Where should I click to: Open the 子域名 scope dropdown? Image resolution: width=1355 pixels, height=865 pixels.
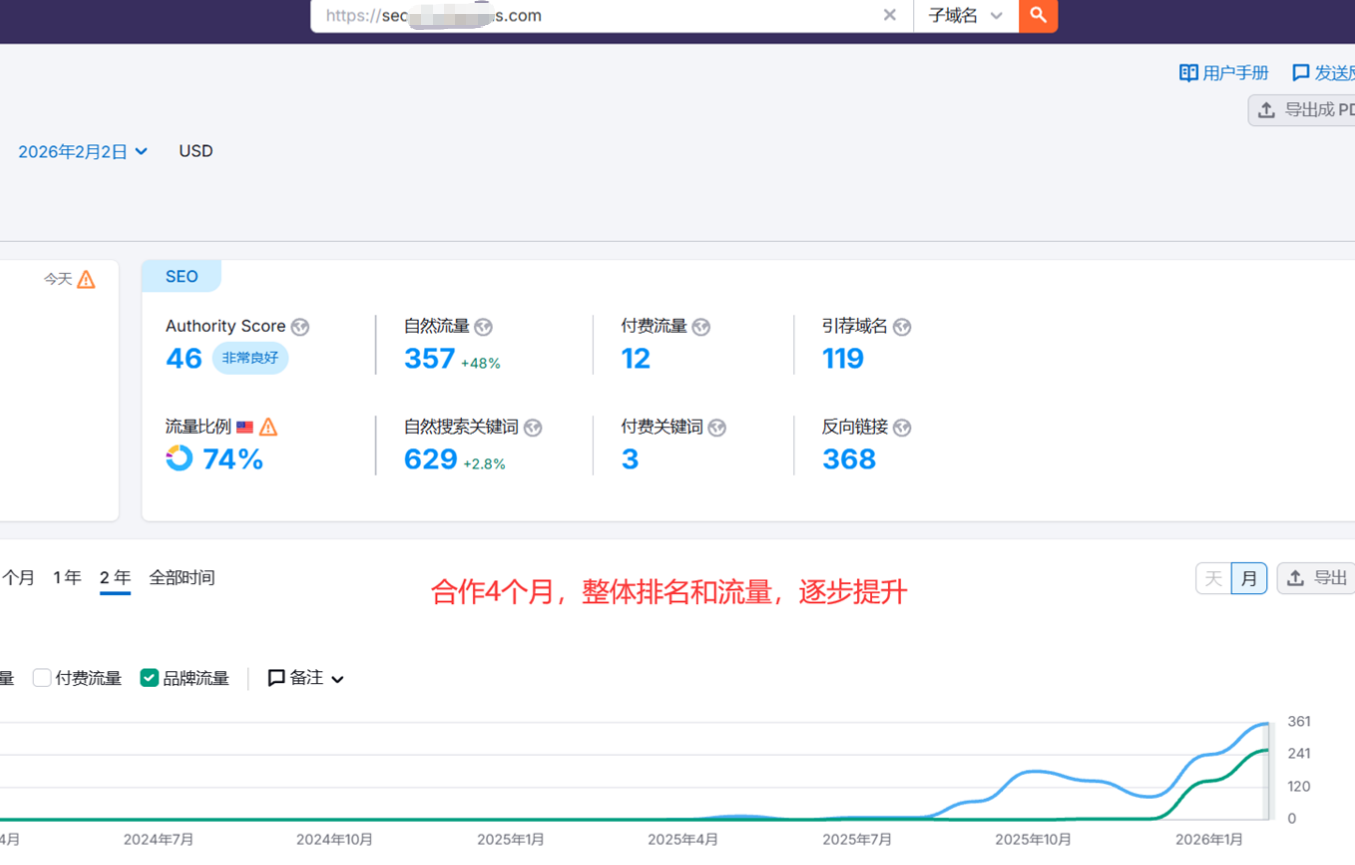pyautogui.click(x=965, y=15)
